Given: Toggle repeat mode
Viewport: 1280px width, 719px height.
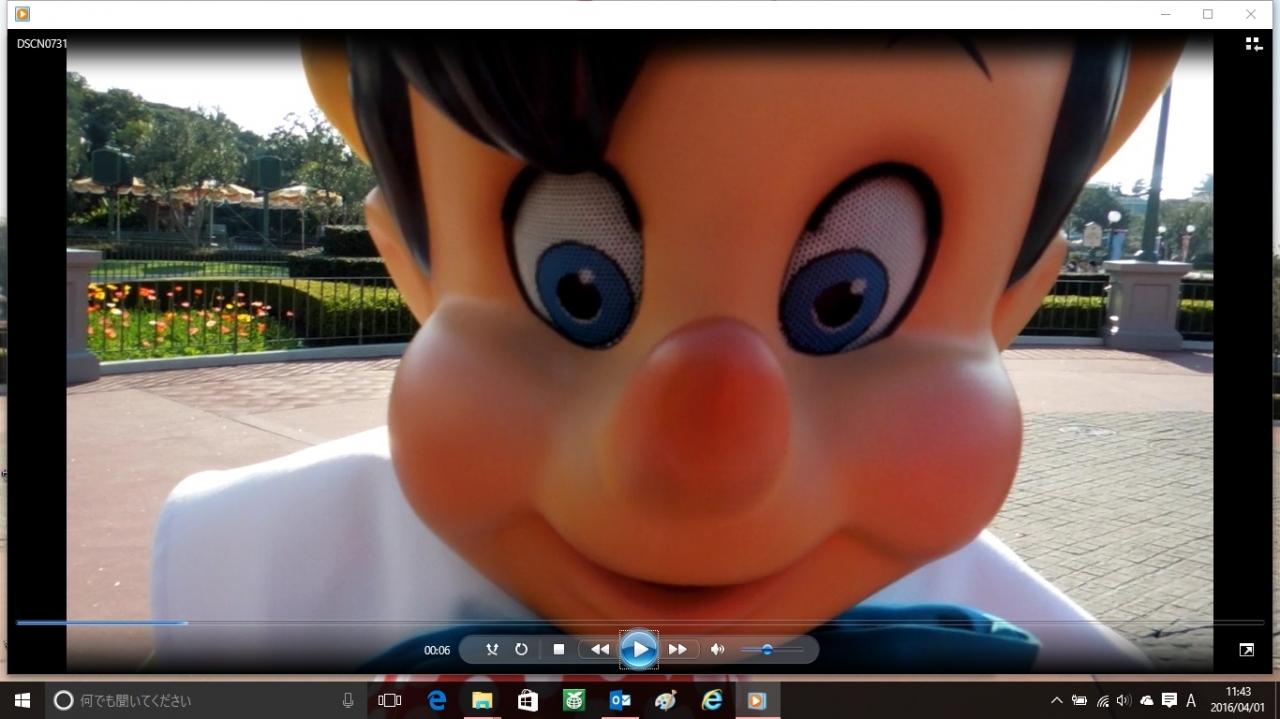Looking at the screenshot, I should tap(521, 649).
